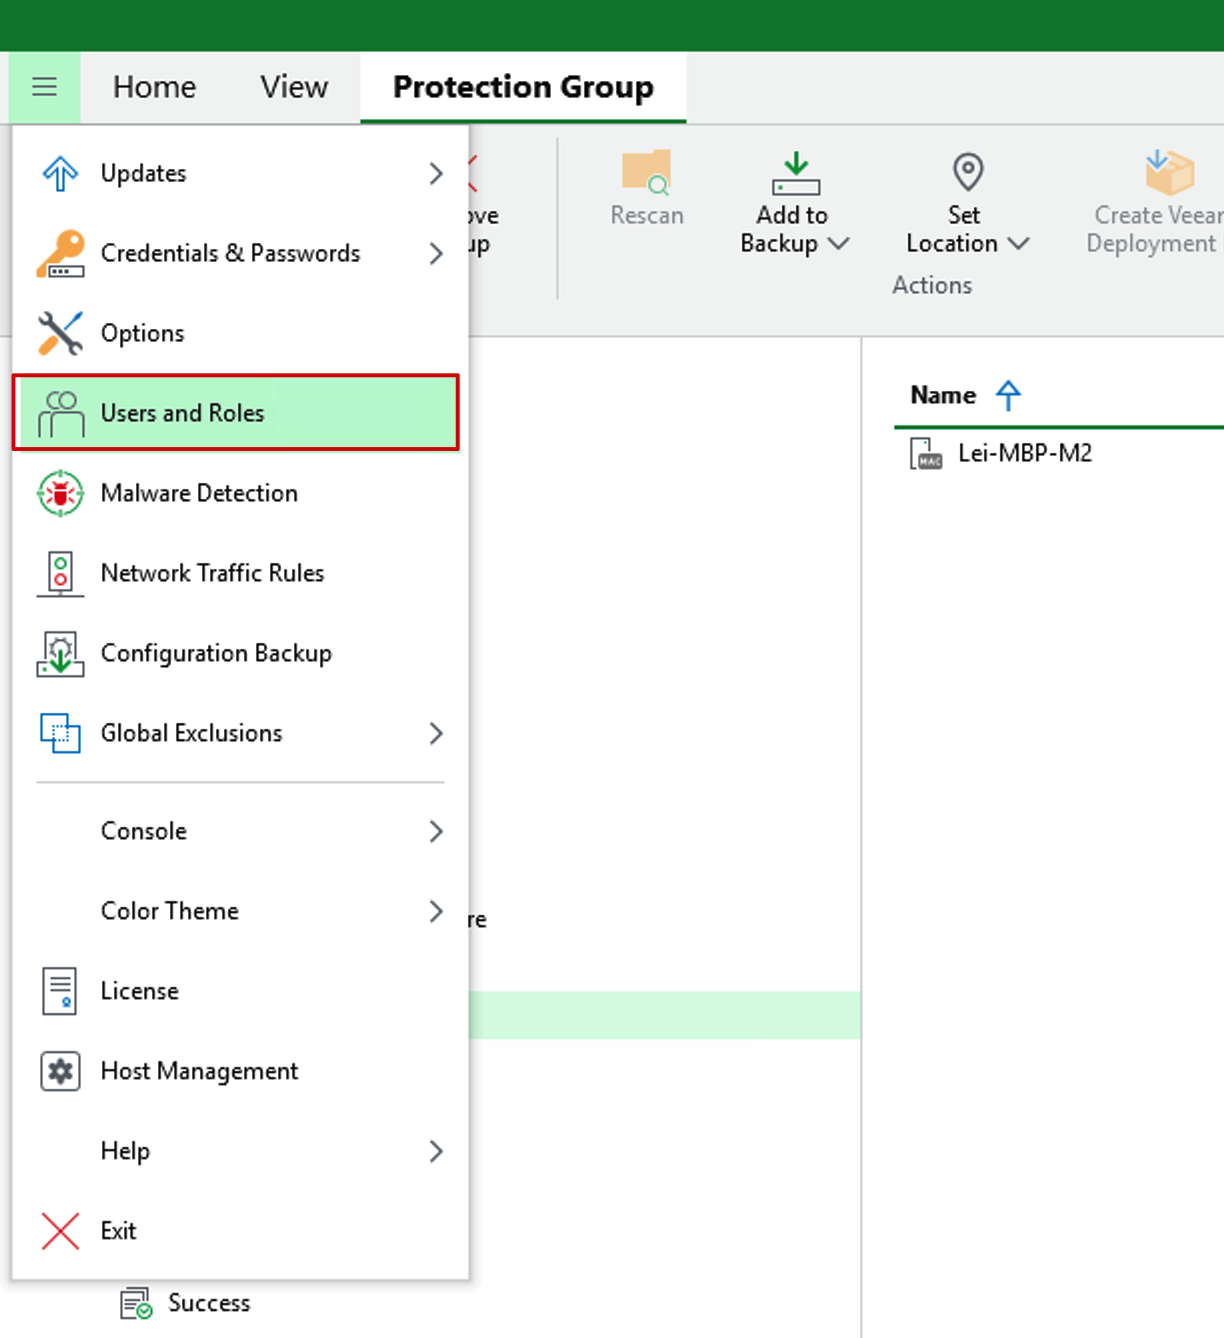Switch to the View tab
Screen dimensions: 1224x1338
point(294,87)
